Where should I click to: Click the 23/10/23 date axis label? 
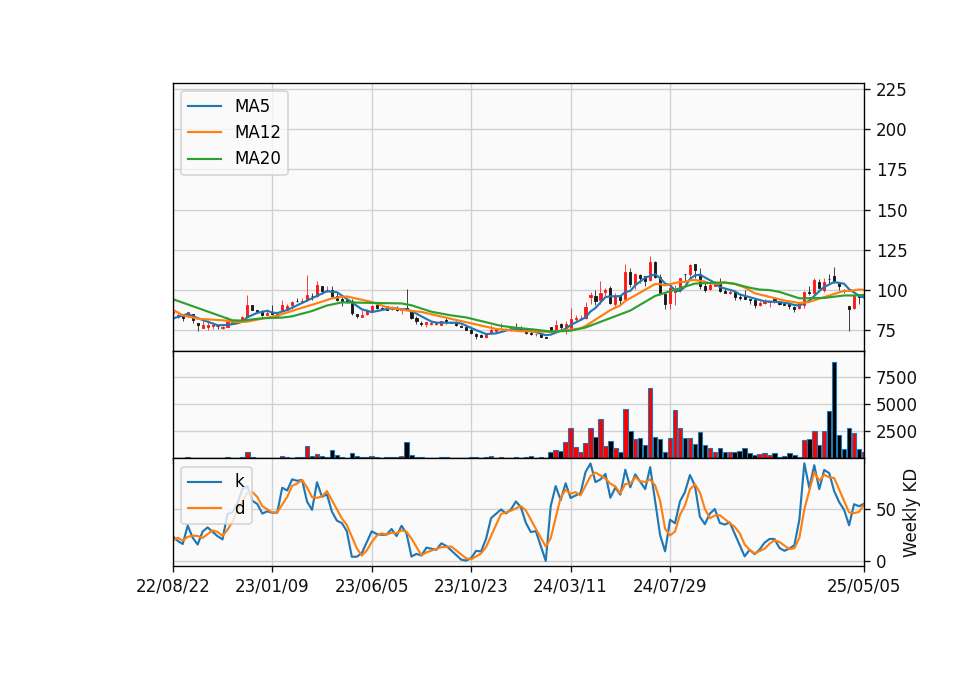pos(471,586)
